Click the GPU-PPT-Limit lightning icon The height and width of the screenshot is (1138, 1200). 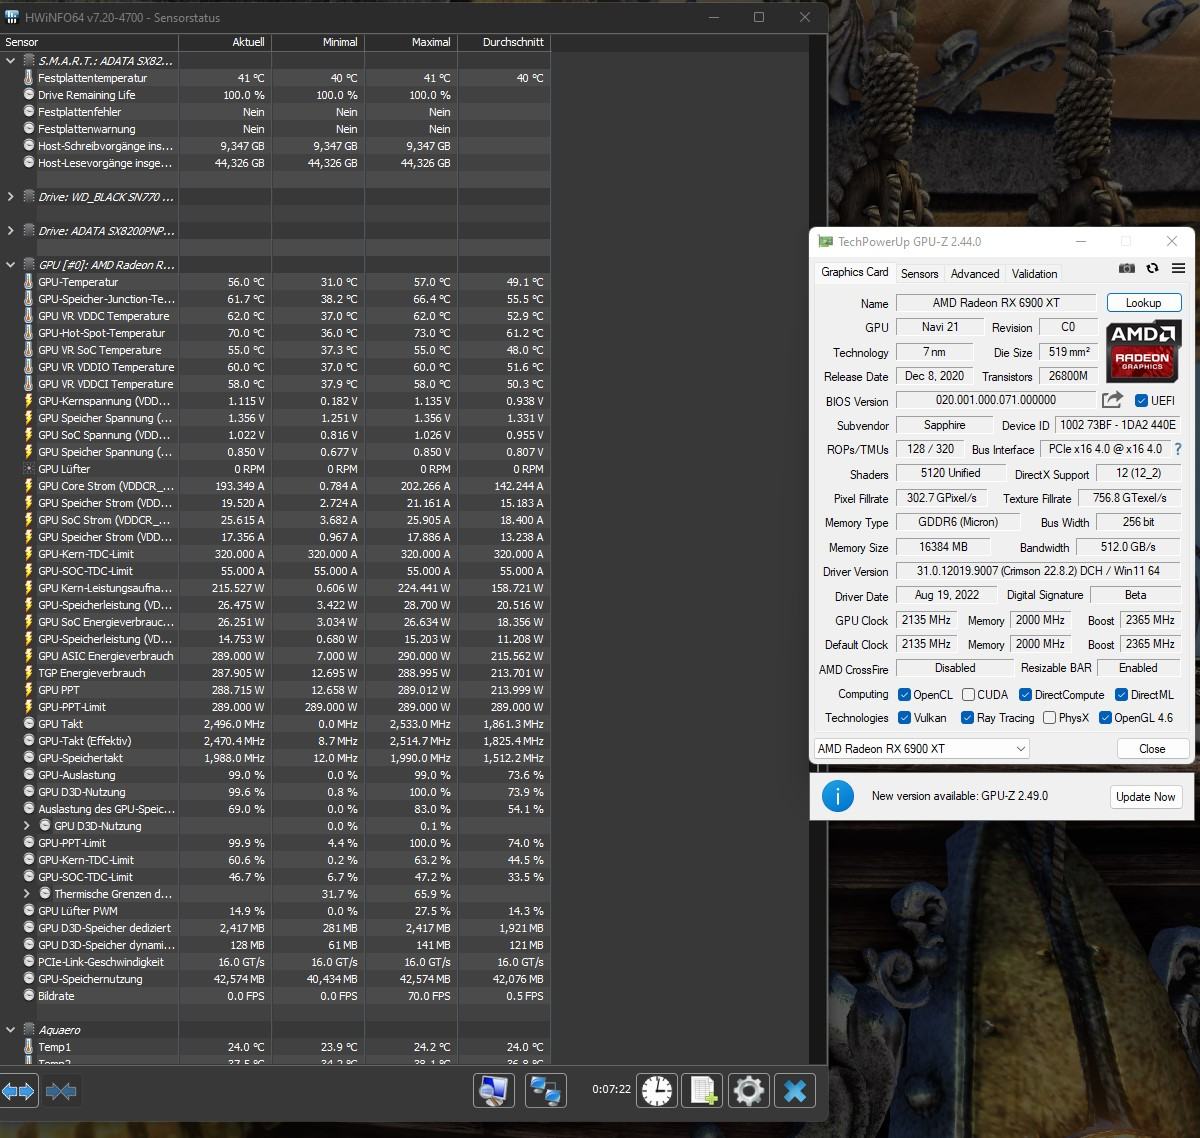(29, 707)
